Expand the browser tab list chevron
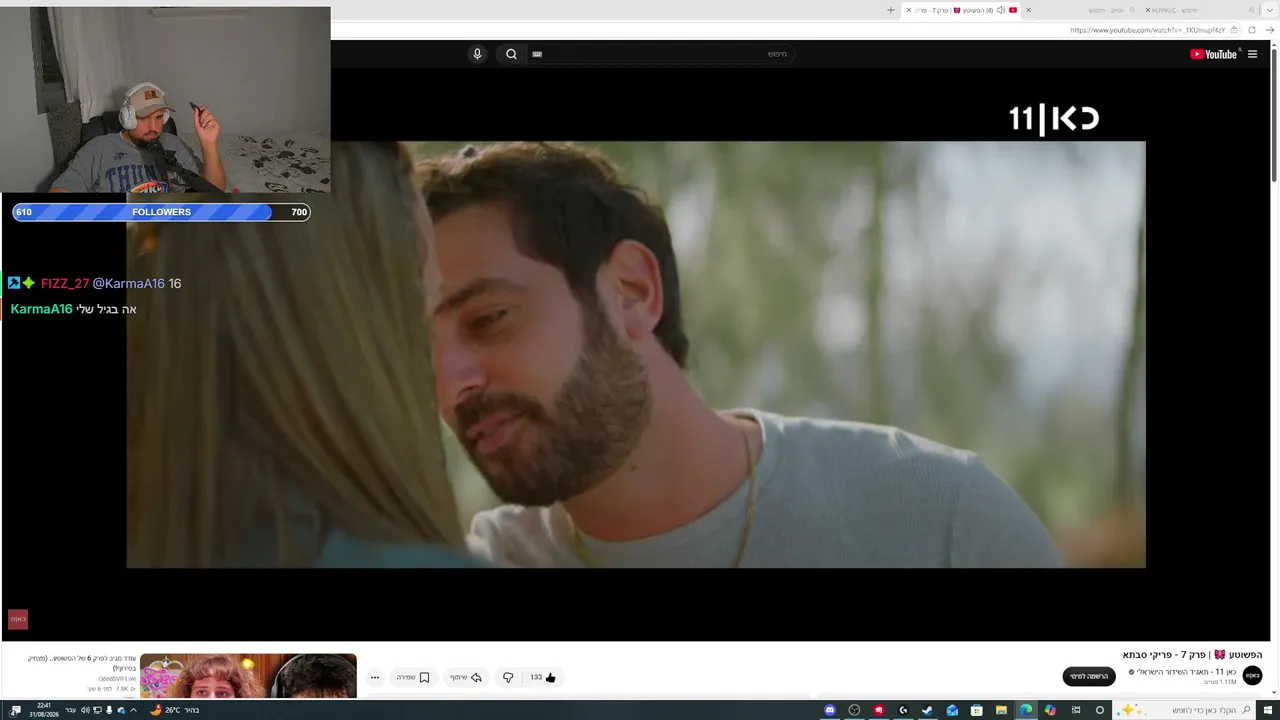 pyautogui.click(x=1271, y=10)
